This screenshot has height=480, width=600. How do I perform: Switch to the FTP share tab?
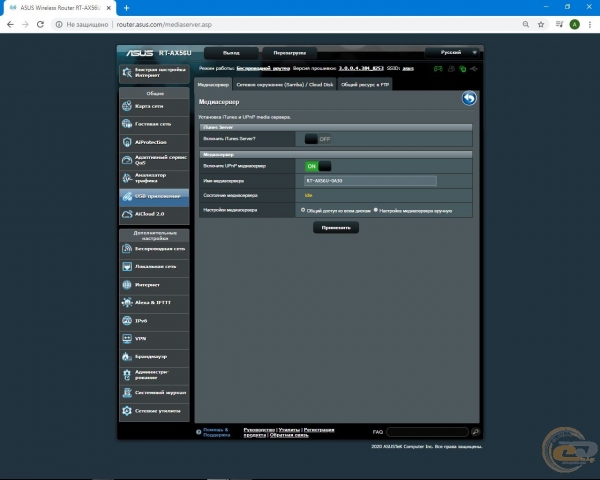point(365,85)
